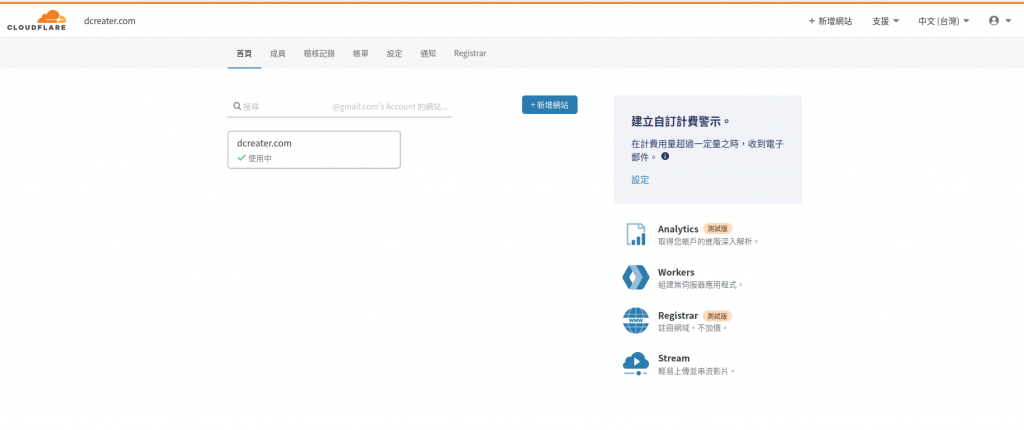The height and width of the screenshot is (430, 1024).
Task: Click the 使用中 status text
Action: 260,158
